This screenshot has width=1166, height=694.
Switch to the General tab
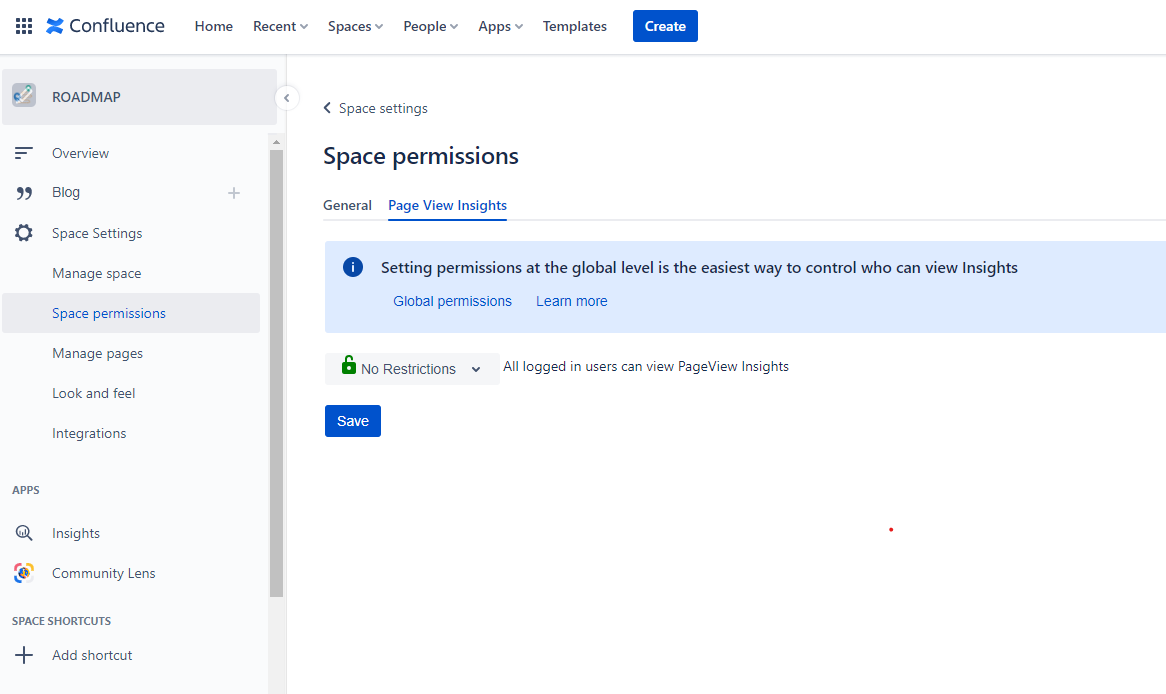click(347, 204)
